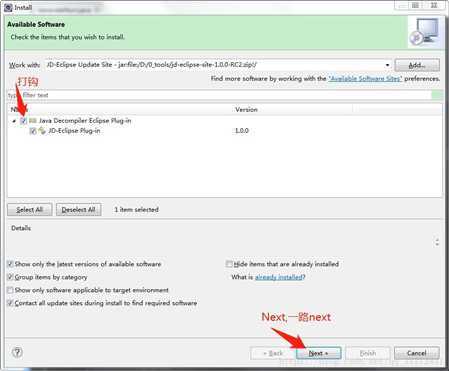Click the Eclipse icon in the Install title bar
The width and height of the screenshot is (449, 371).
pyautogui.click(x=8, y=7)
